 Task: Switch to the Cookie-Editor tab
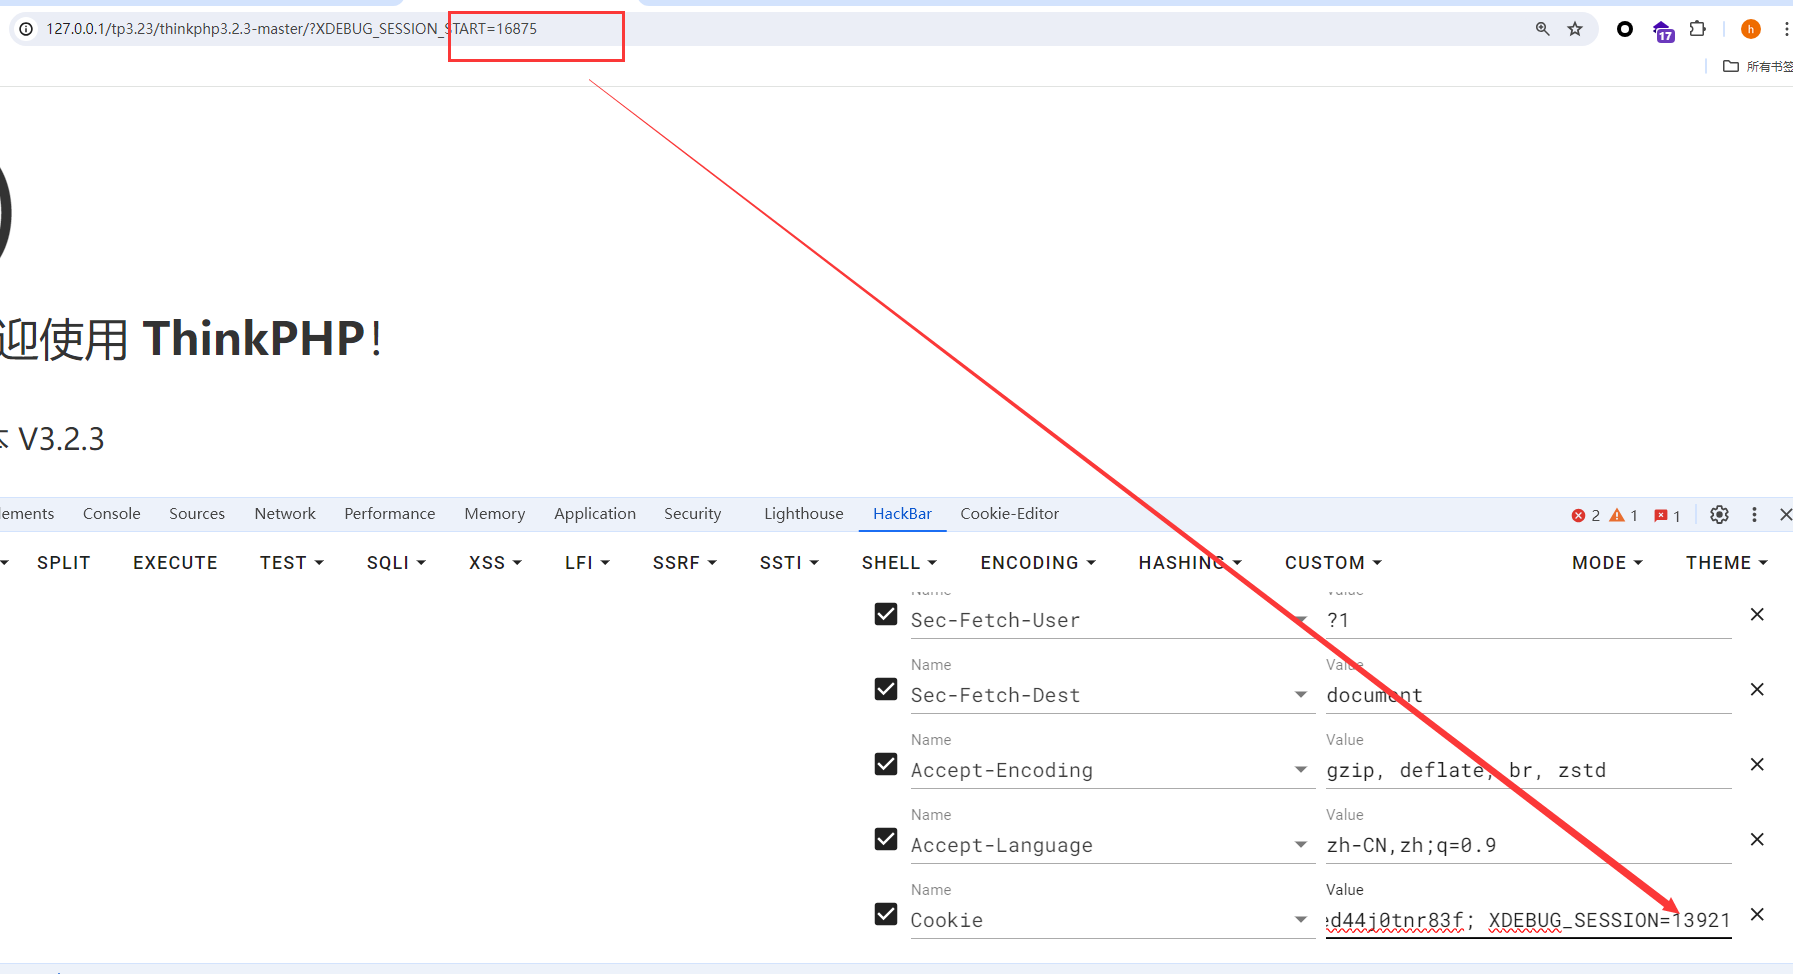tap(1010, 514)
